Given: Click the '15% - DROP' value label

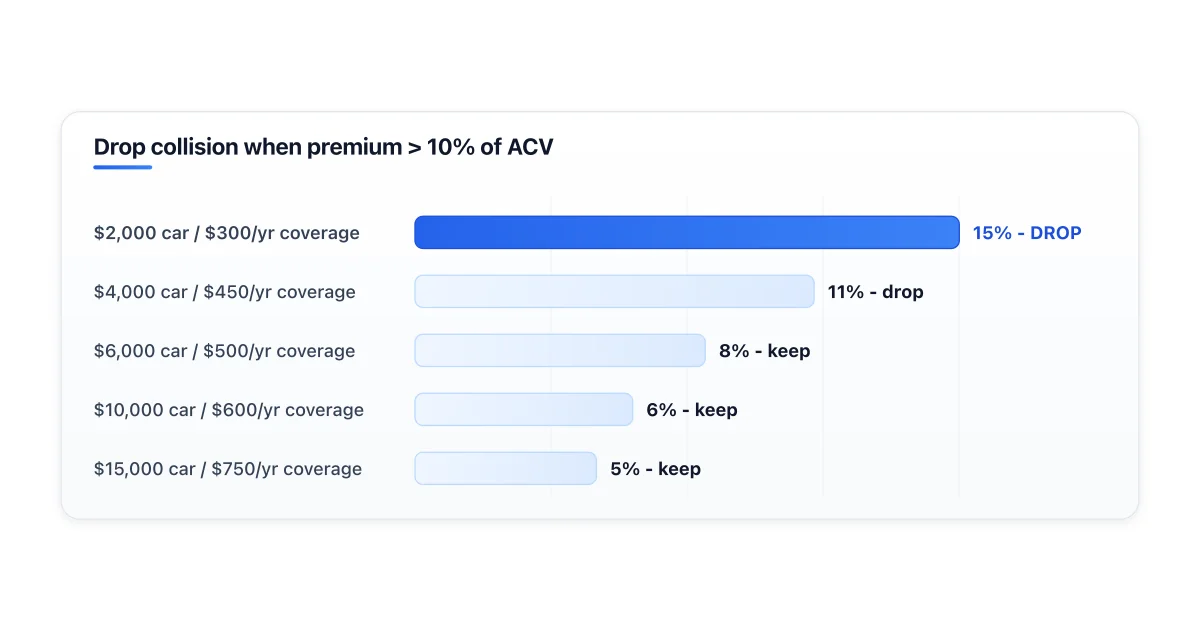Looking at the screenshot, I should [x=1027, y=233].
